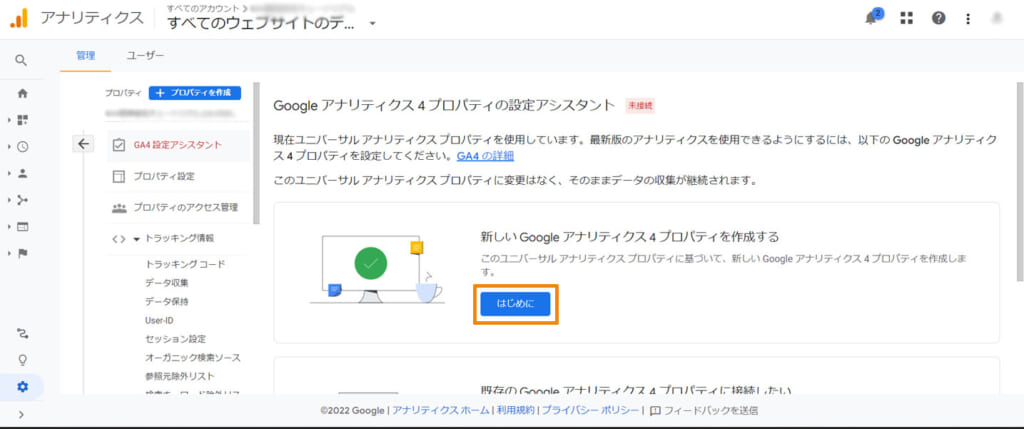Expand the acquisition section arrow

[x=9, y=200]
